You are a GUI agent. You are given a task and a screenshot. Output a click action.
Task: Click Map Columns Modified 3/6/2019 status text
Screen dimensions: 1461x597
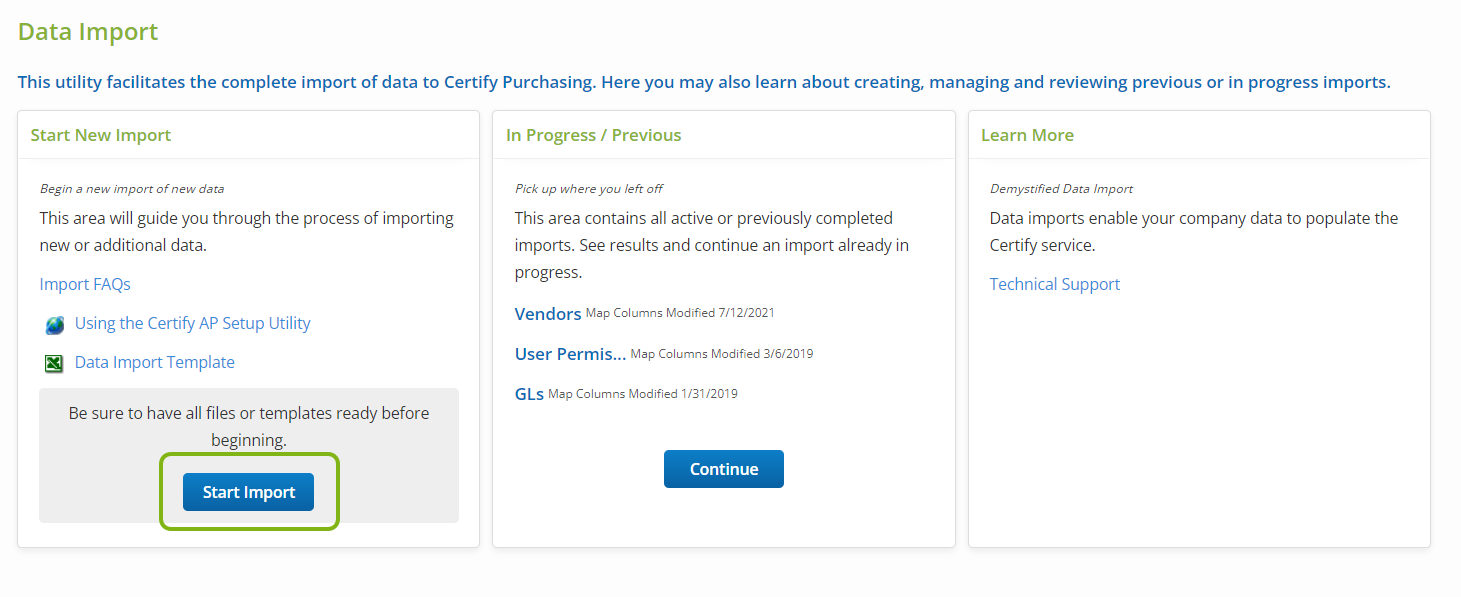coord(722,354)
